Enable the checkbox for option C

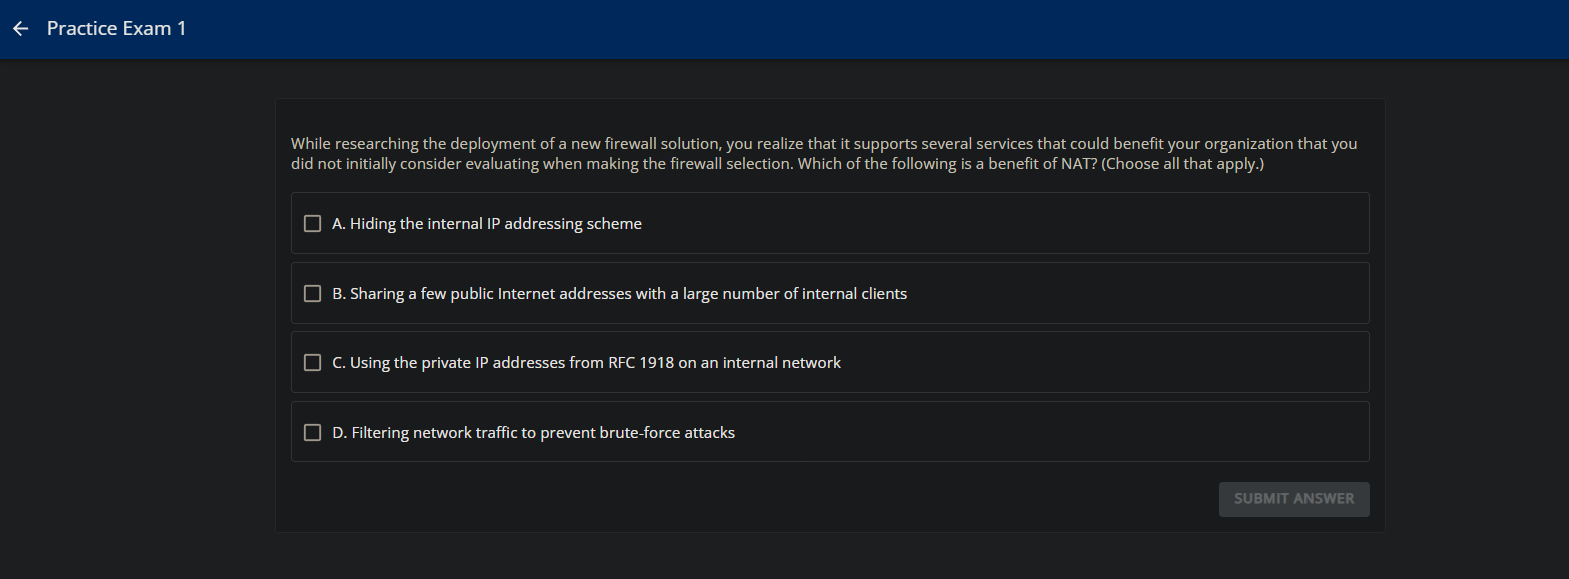tap(312, 363)
